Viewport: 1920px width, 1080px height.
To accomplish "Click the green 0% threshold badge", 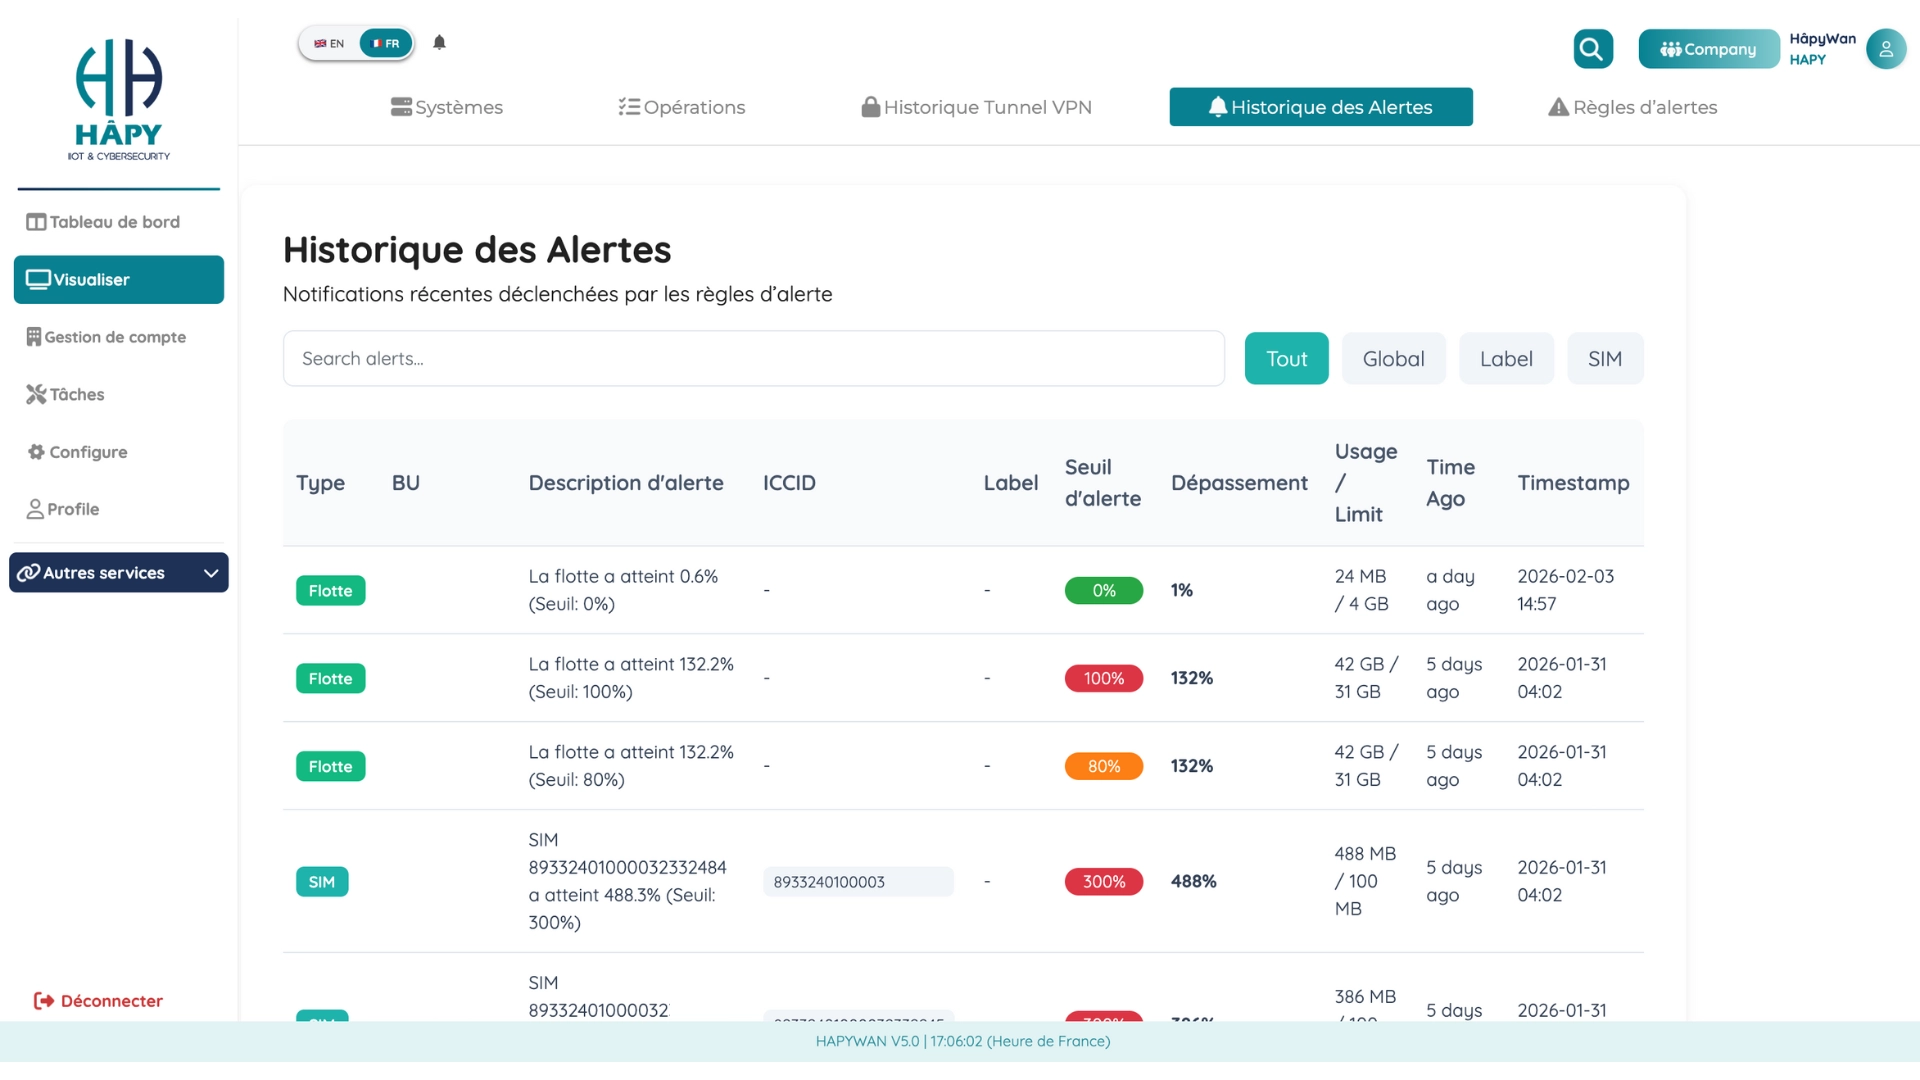I will click(x=1104, y=590).
